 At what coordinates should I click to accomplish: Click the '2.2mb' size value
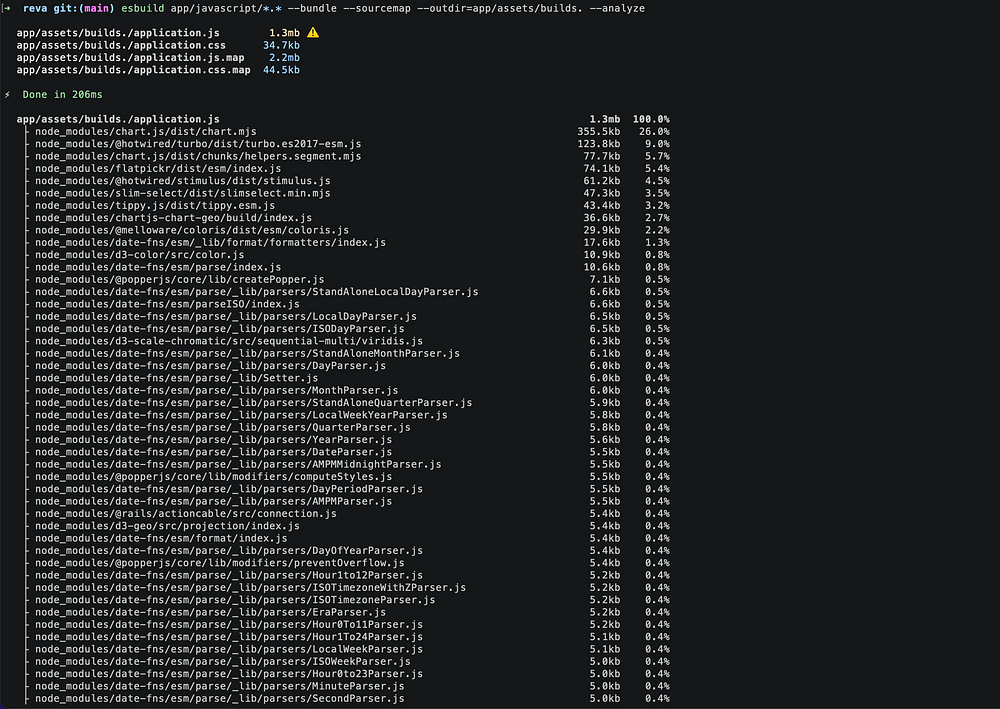284,57
